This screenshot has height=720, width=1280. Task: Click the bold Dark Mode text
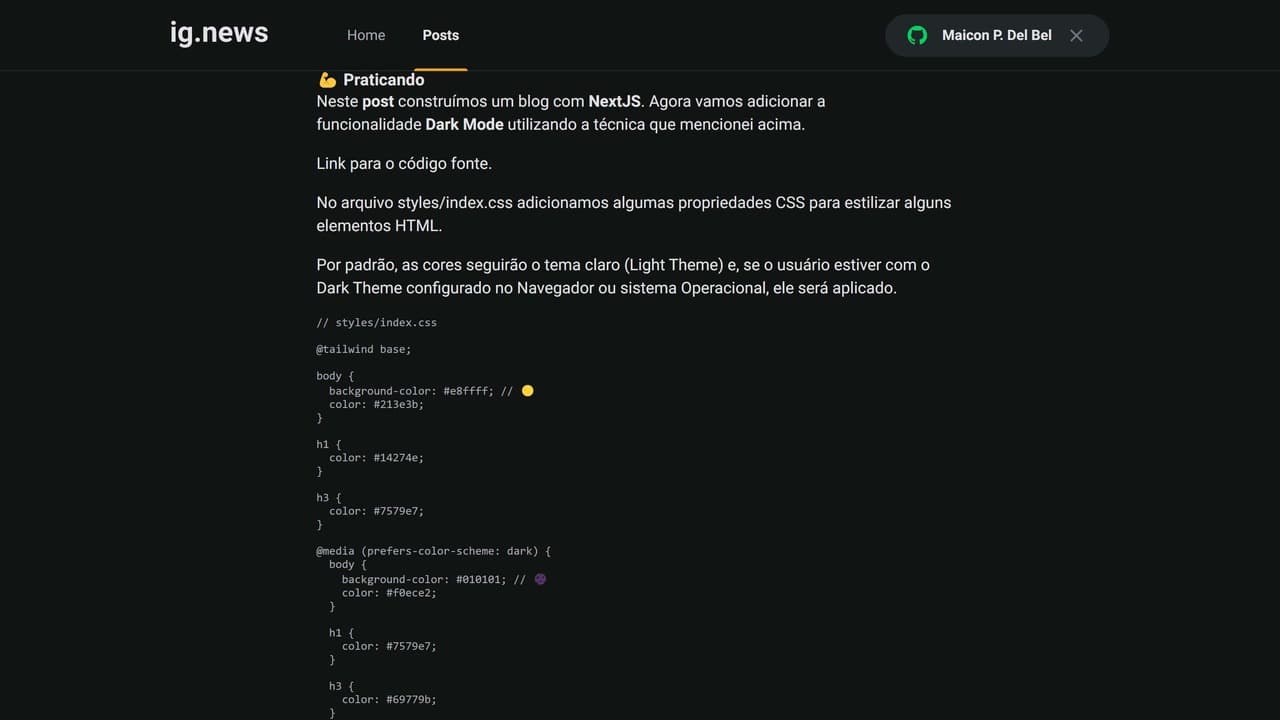pyautogui.click(x=464, y=124)
